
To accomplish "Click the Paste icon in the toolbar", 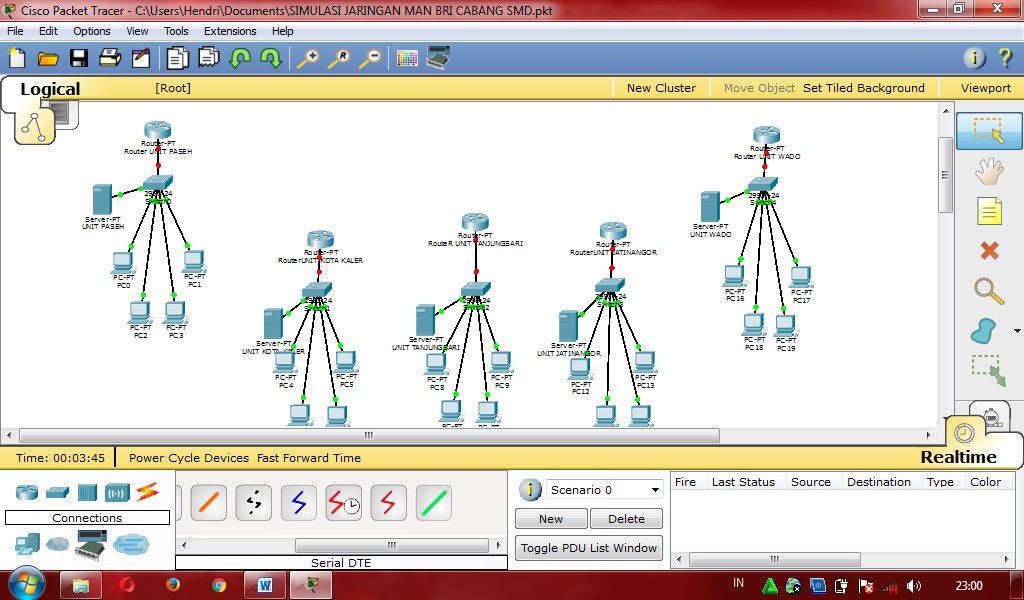I will tap(208, 58).
